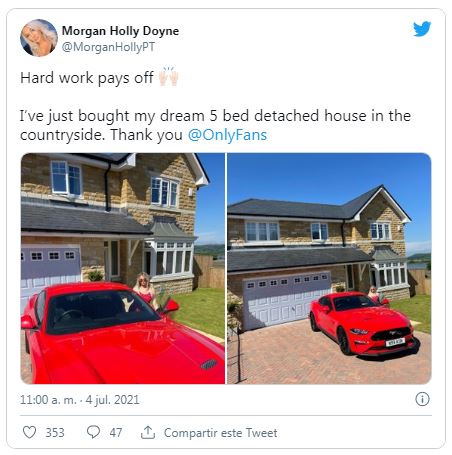Open replies via speech bubble icon
Image resolution: width=452 pixels, height=455 pixels.
[93, 432]
